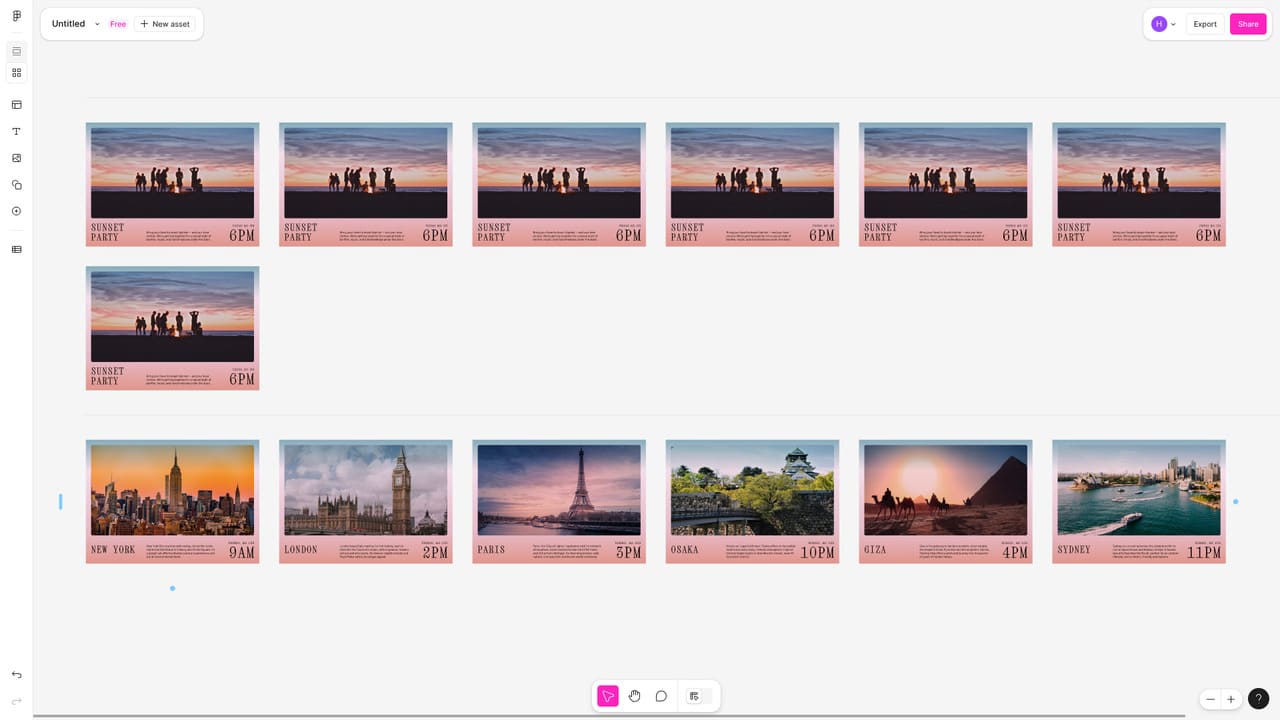Select the Sunset Party asset in second row

172,328
